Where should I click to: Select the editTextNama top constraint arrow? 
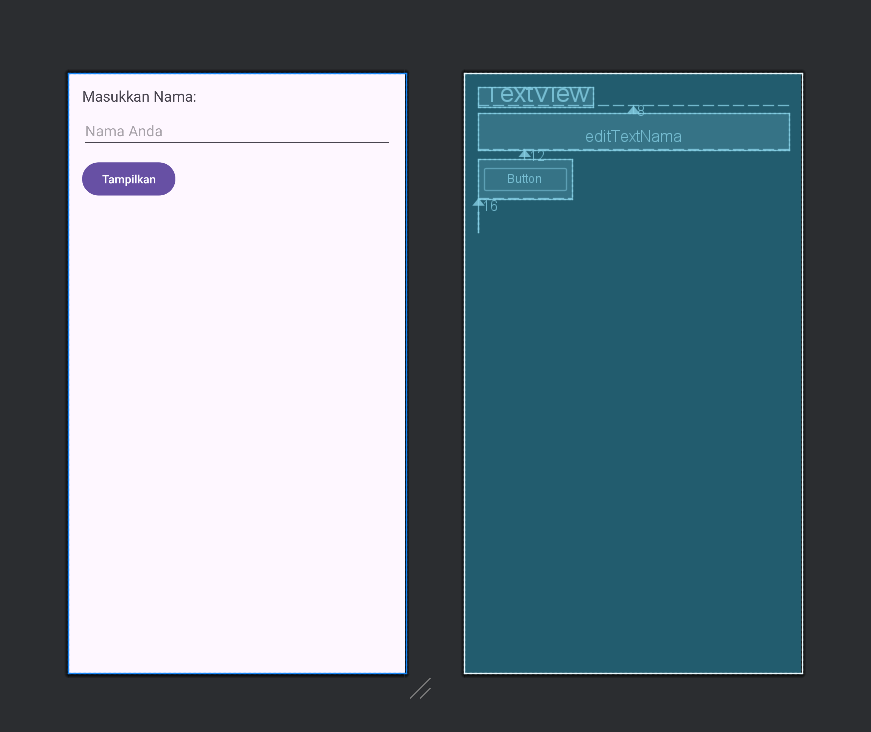coord(633,113)
